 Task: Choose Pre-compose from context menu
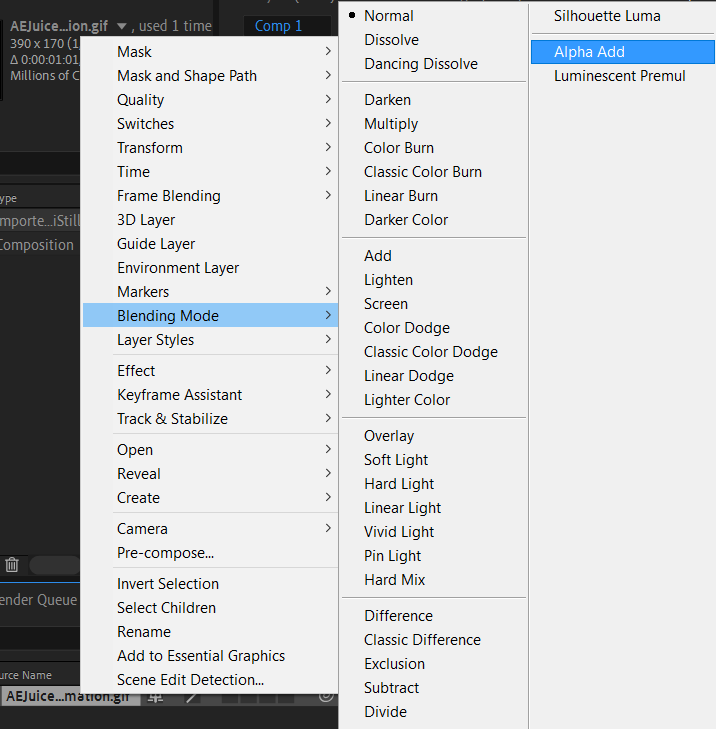click(x=165, y=553)
